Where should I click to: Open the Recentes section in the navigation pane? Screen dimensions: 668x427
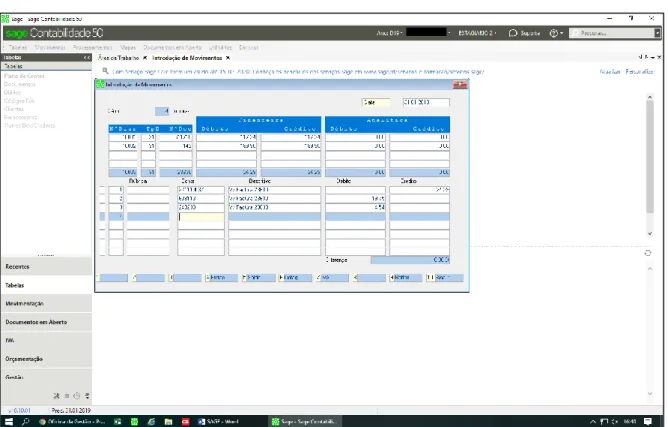click(46, 266)
